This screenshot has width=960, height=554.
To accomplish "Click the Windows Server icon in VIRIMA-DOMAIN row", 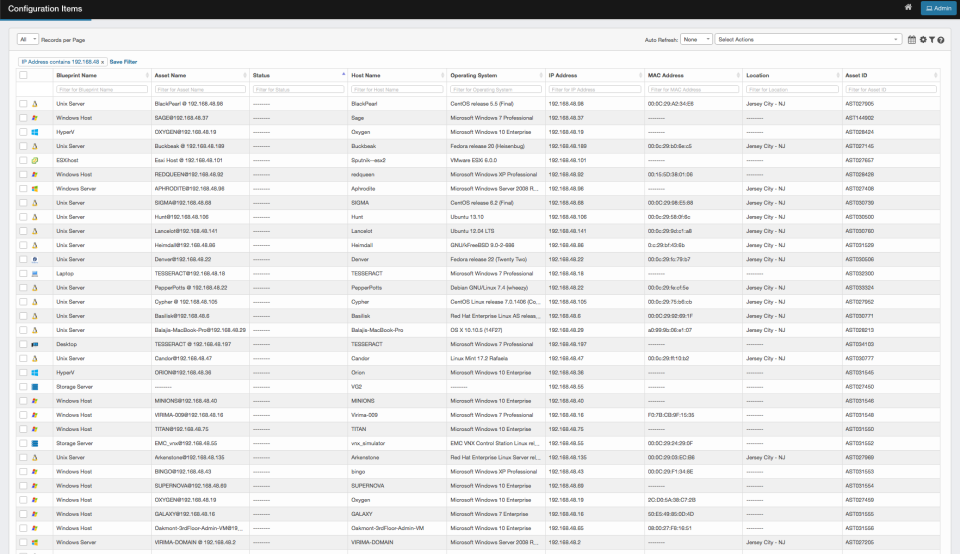I will coord(35,542).
